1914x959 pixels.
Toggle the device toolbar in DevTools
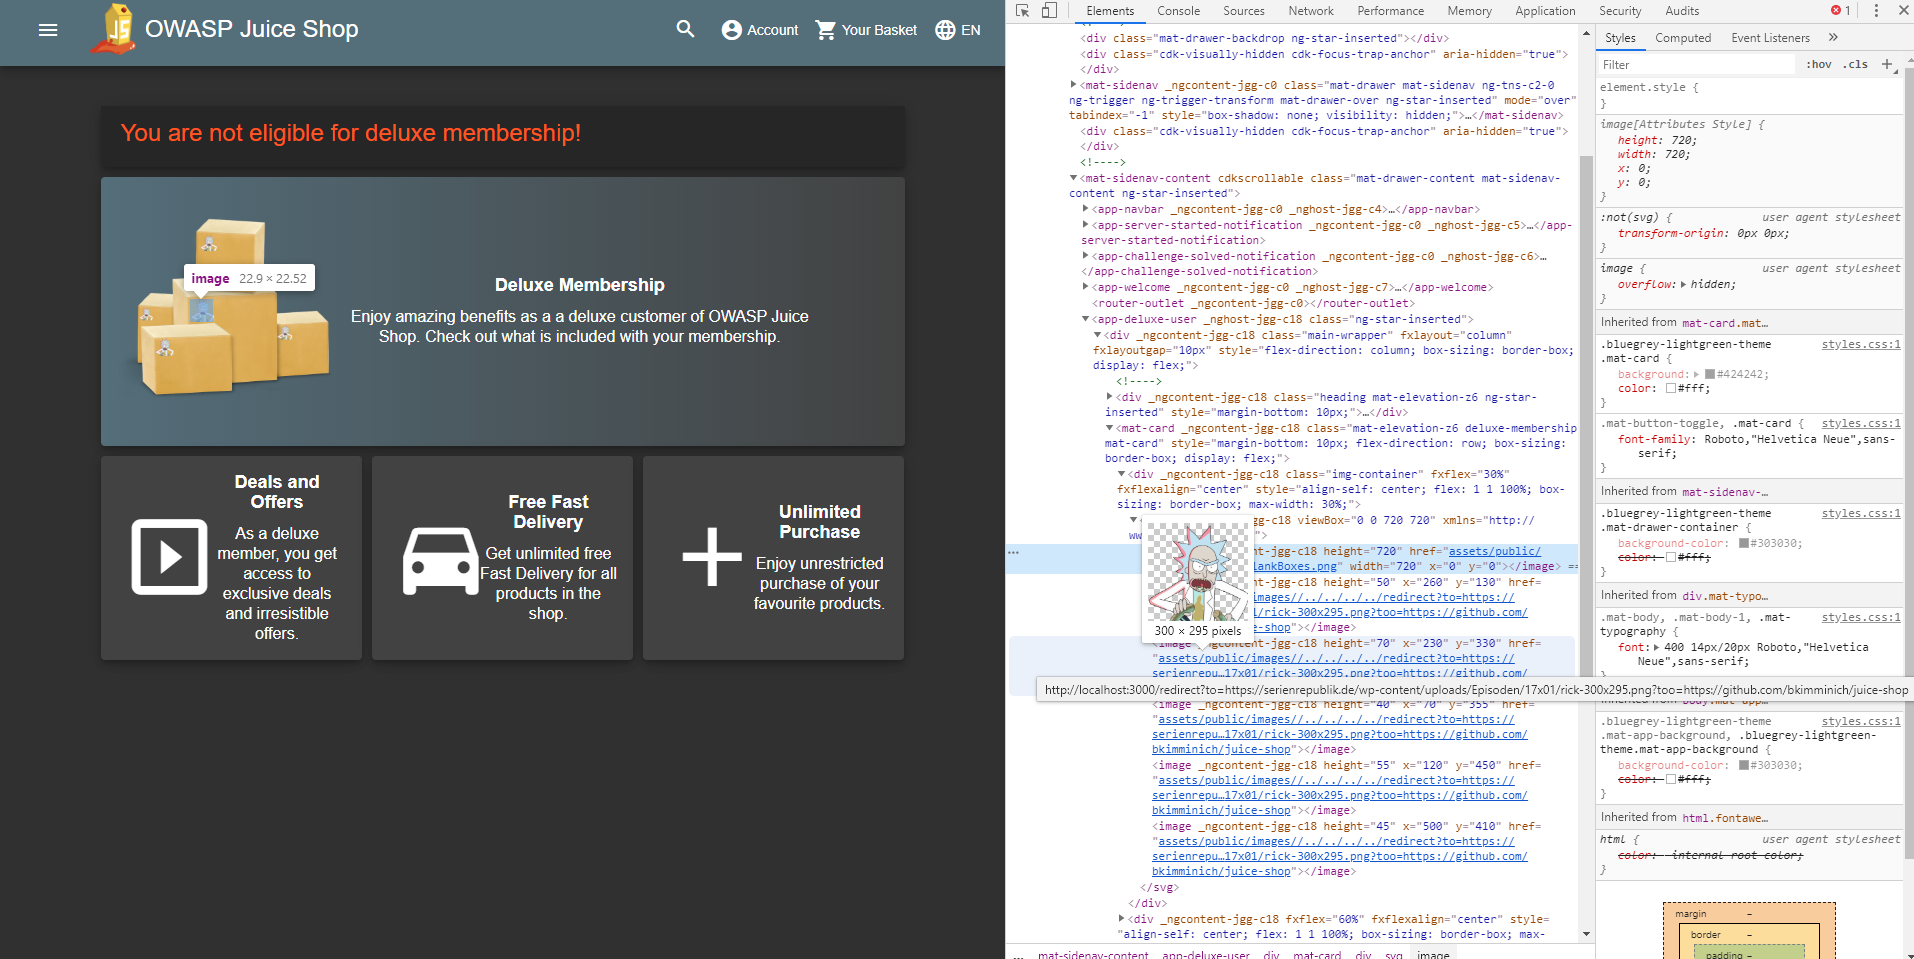point(1049,10)
